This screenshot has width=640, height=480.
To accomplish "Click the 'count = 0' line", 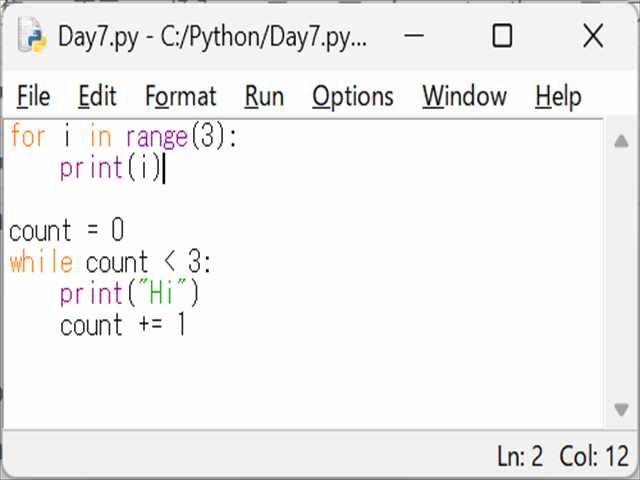I will pos(66,231).
